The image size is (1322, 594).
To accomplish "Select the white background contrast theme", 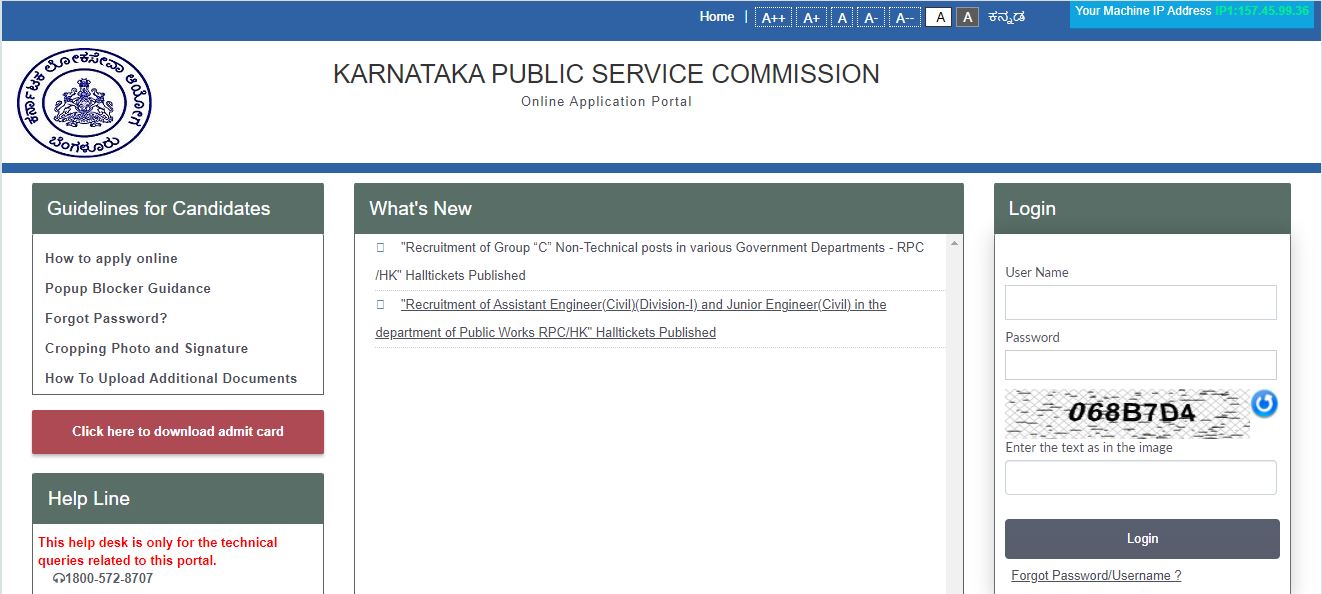I will click(938, 17).
